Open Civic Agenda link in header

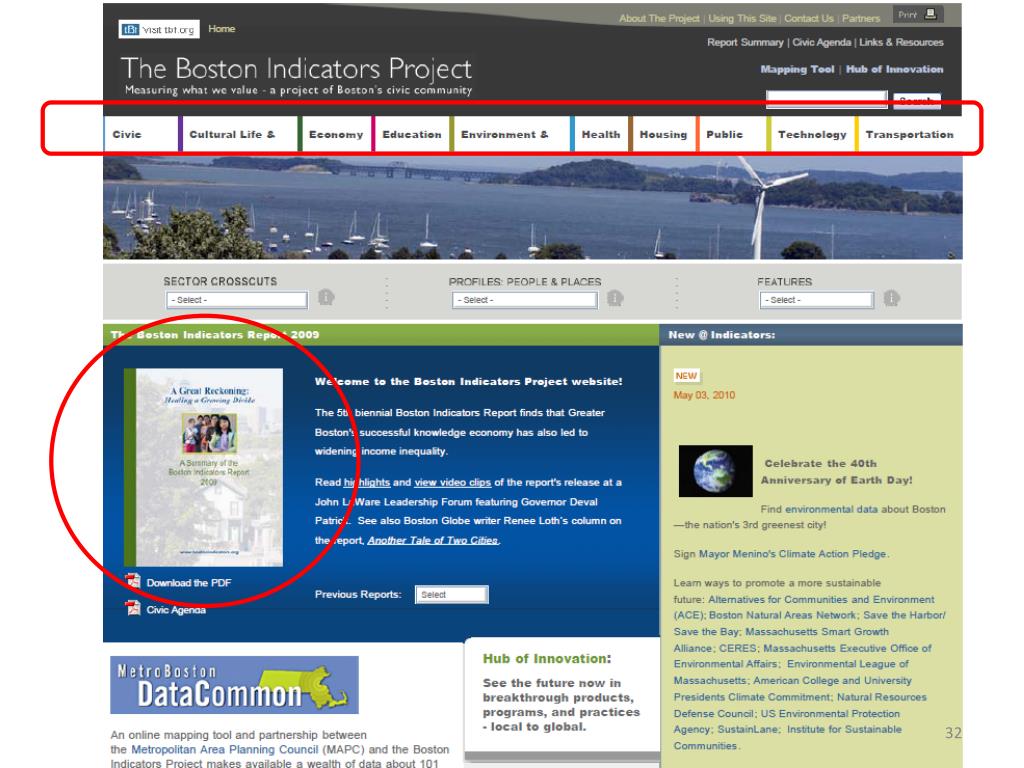point(822,42)
